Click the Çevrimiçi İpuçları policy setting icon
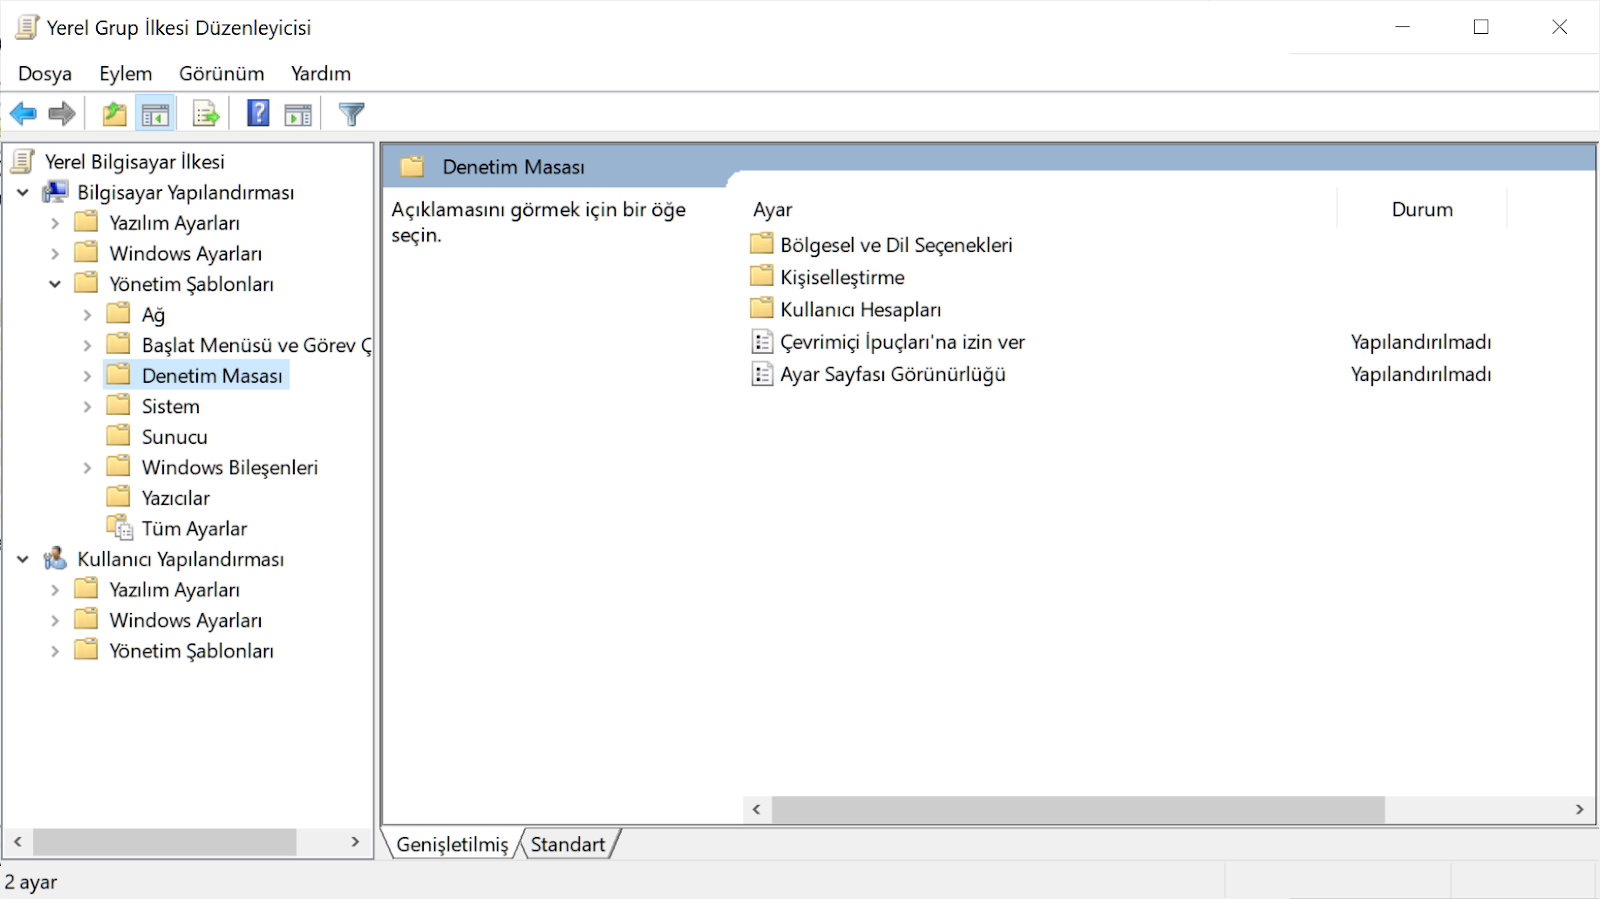Image resolution: width=1600 pixels, height=899 pixels. click(x=762, y=342)
